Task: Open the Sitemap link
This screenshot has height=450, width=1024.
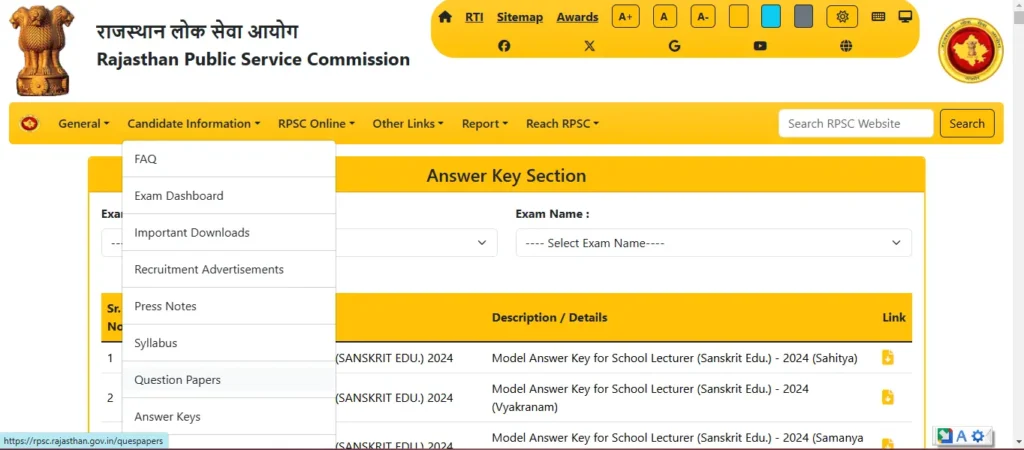Action: point(519,17)
